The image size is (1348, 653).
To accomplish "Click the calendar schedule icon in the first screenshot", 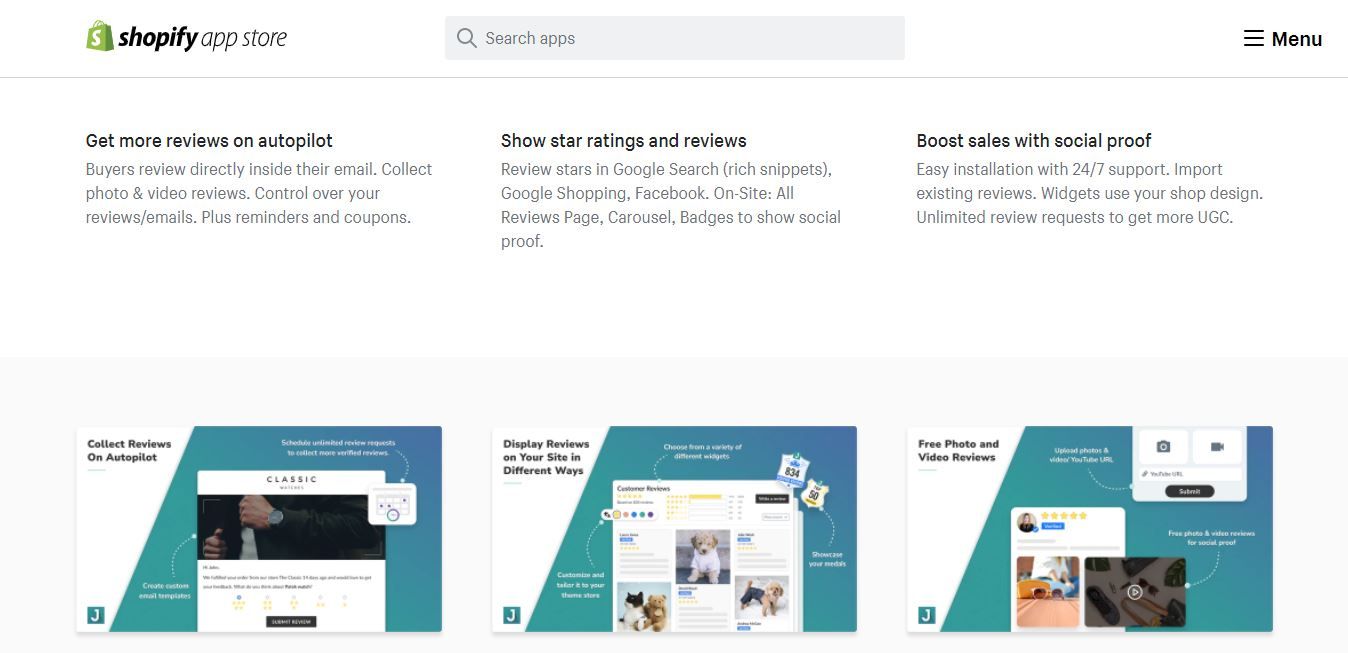I will coord(390,505).
